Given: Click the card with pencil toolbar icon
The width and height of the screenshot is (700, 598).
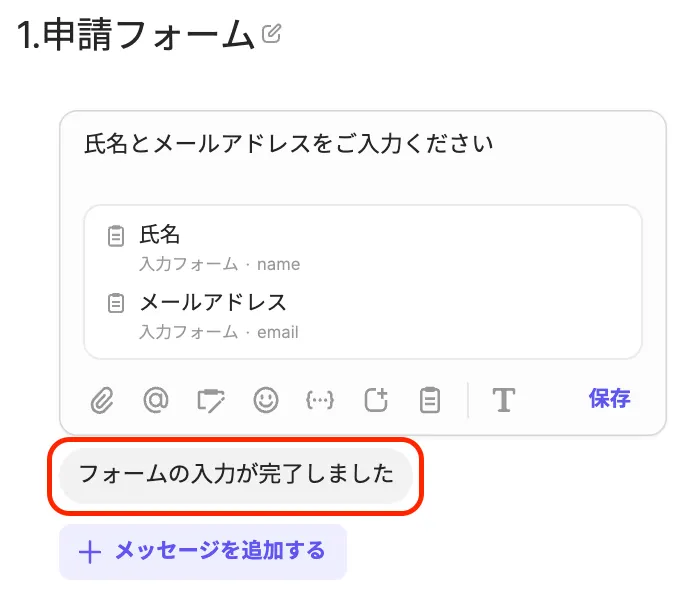Looking at the screenshot, I should click(211, 401).
